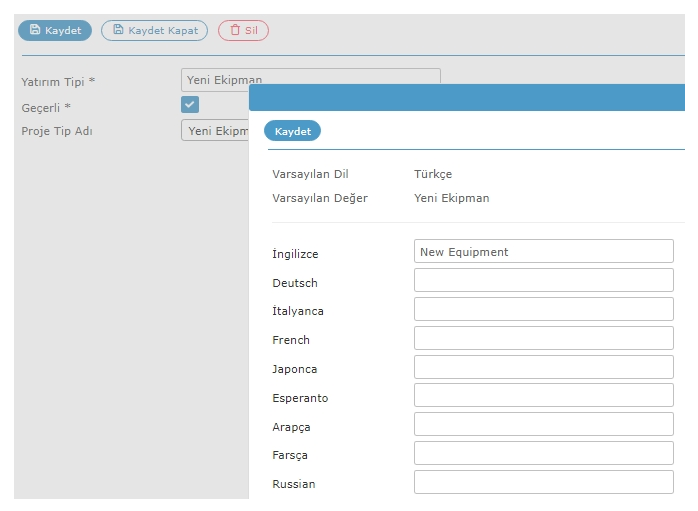Screen dimensions: 698x511
Task: Focus the Russian translation field
Action: [544, 483]
